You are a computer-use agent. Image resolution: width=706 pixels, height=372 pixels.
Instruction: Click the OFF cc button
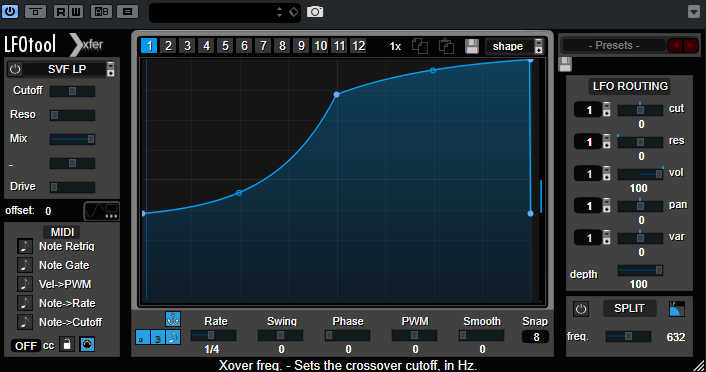pos(26,345)
